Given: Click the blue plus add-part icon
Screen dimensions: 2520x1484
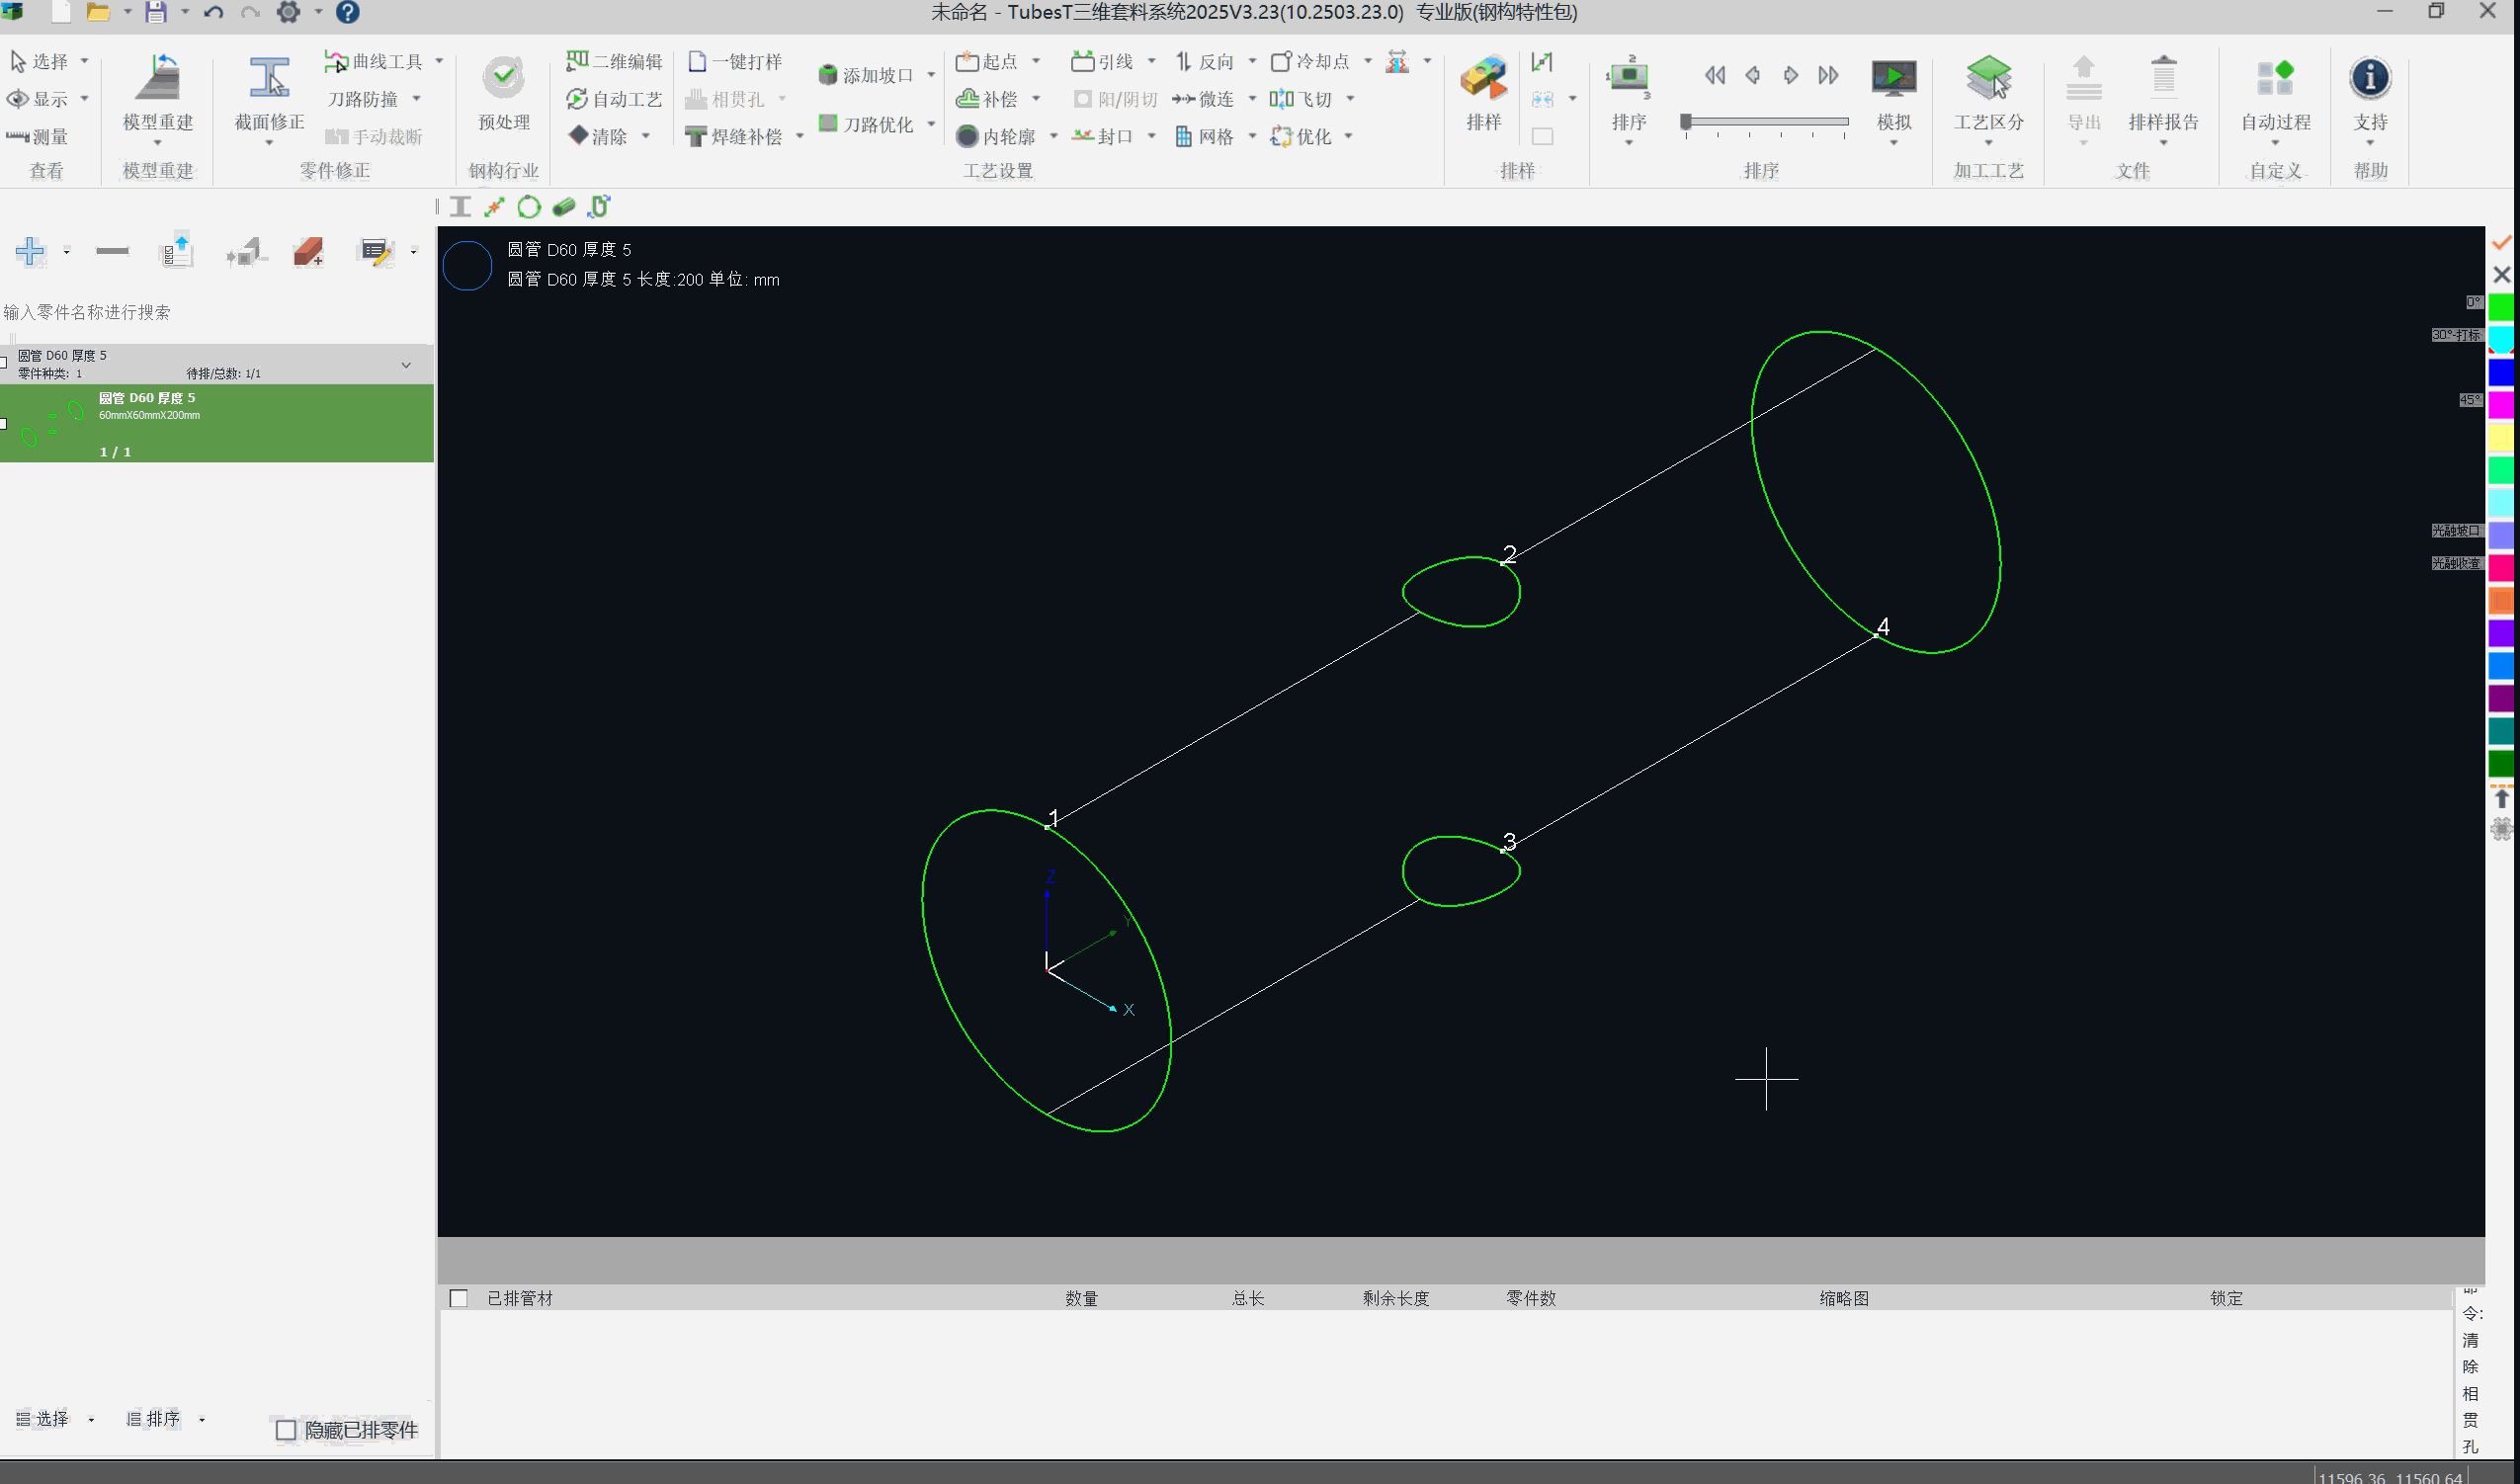Looking at the screenshot, I should tap(30, 250).
